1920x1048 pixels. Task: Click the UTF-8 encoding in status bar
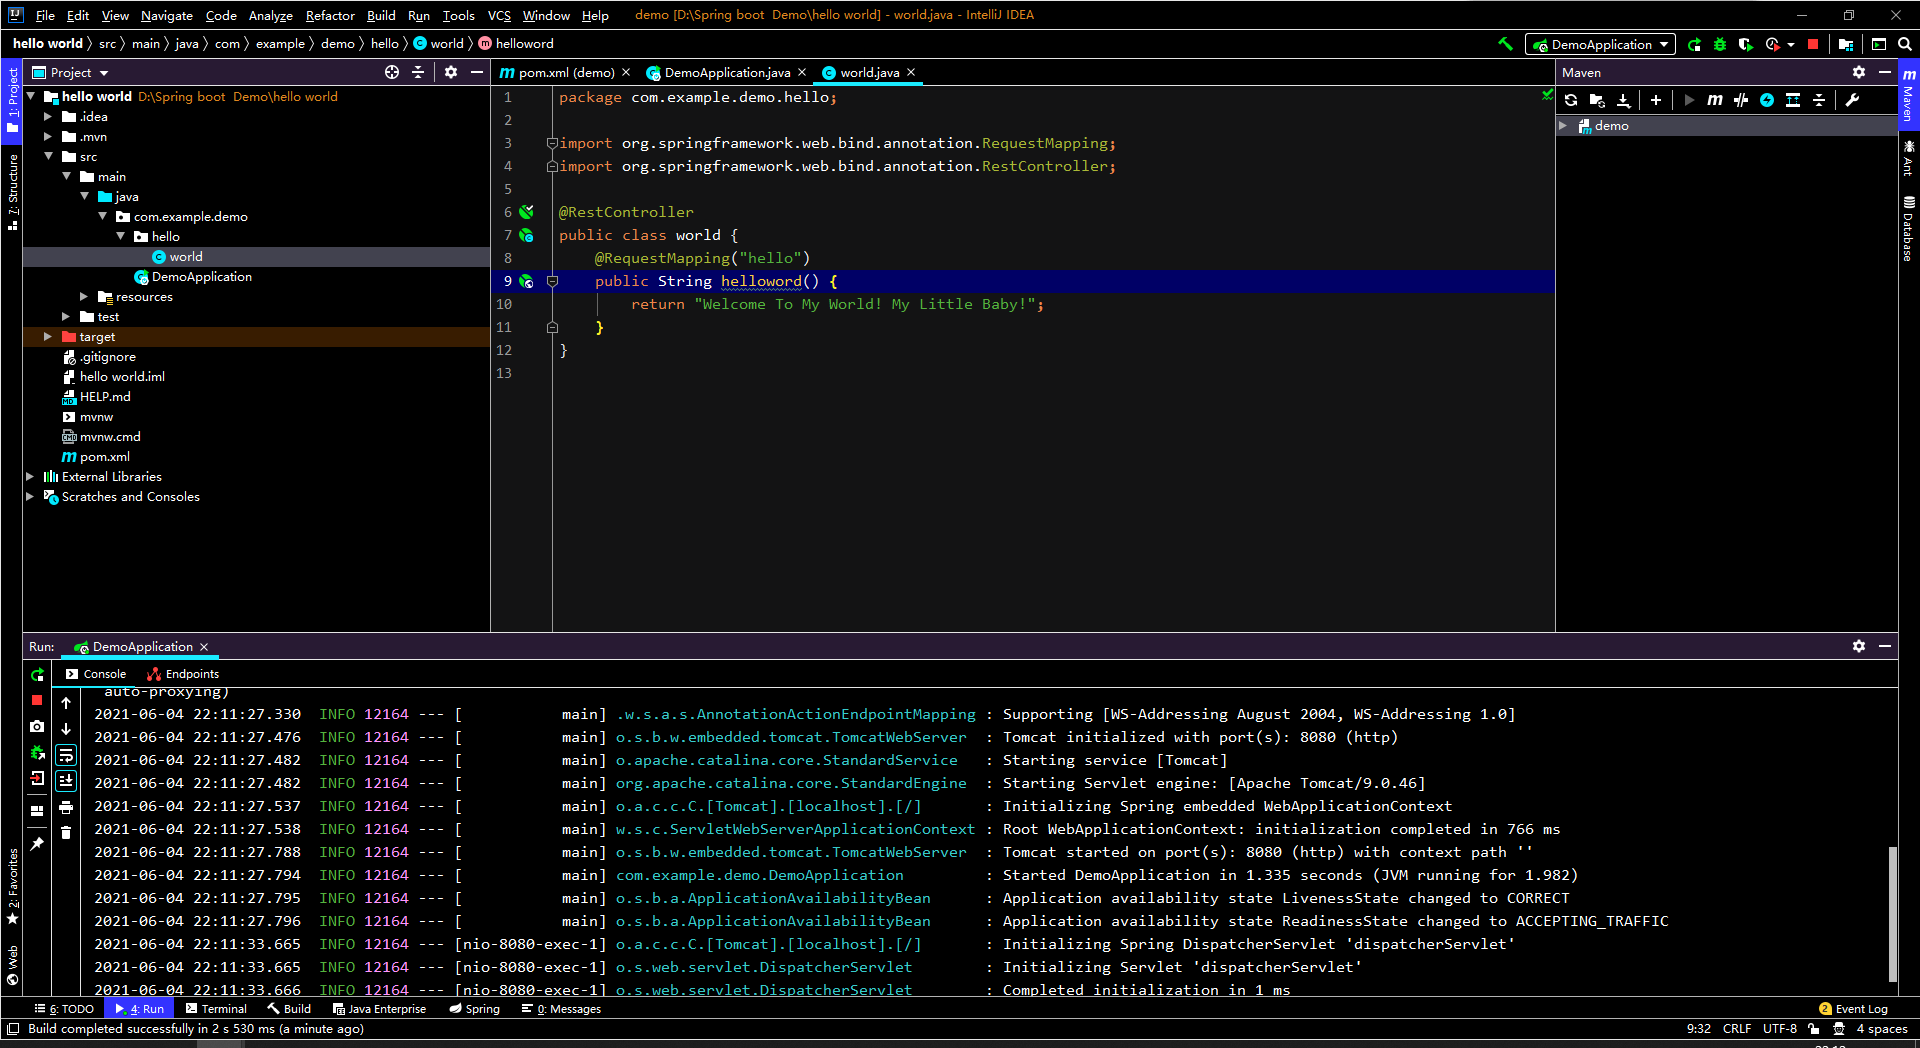point(1780,1029)
